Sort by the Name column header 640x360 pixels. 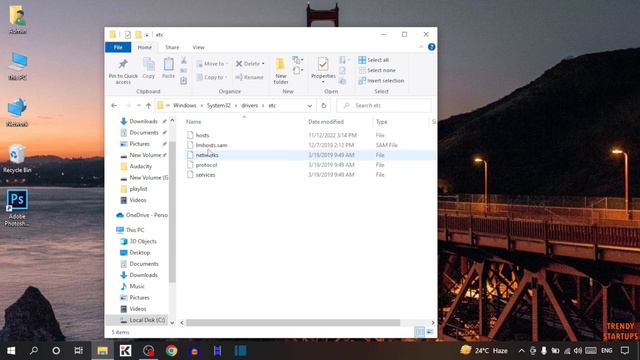(193, 122)
